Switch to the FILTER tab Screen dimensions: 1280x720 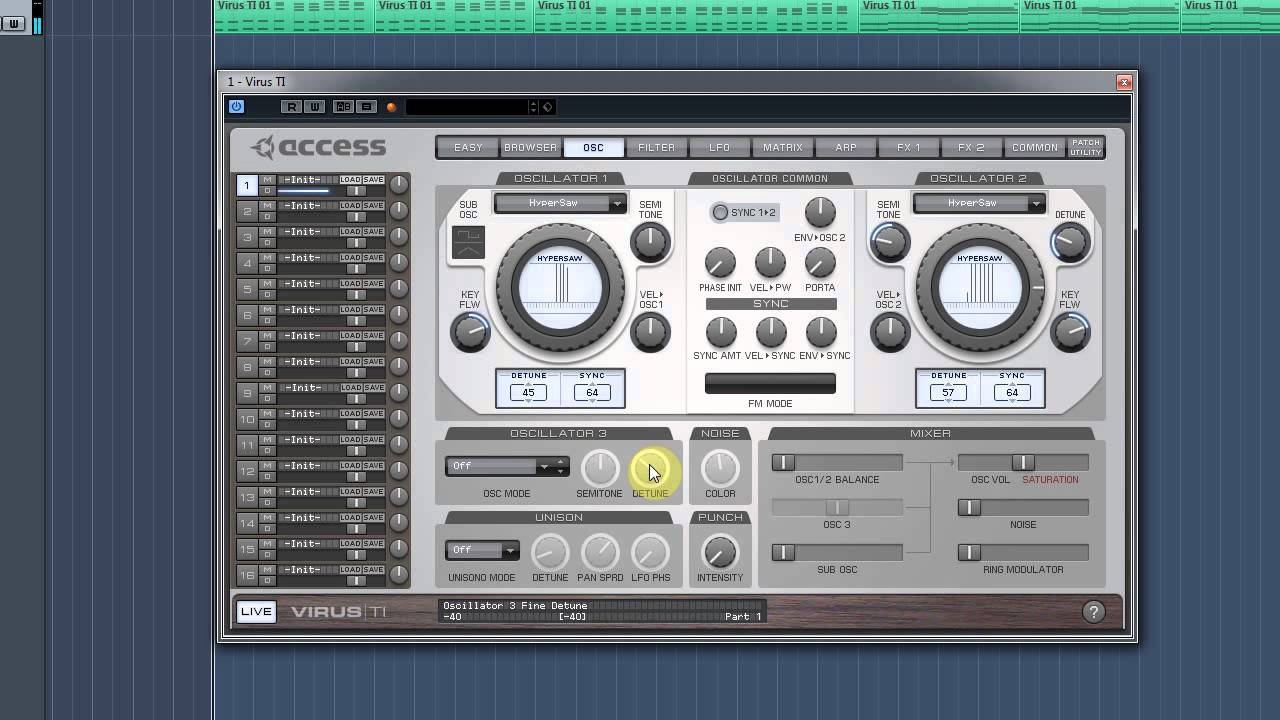point(657,148)
